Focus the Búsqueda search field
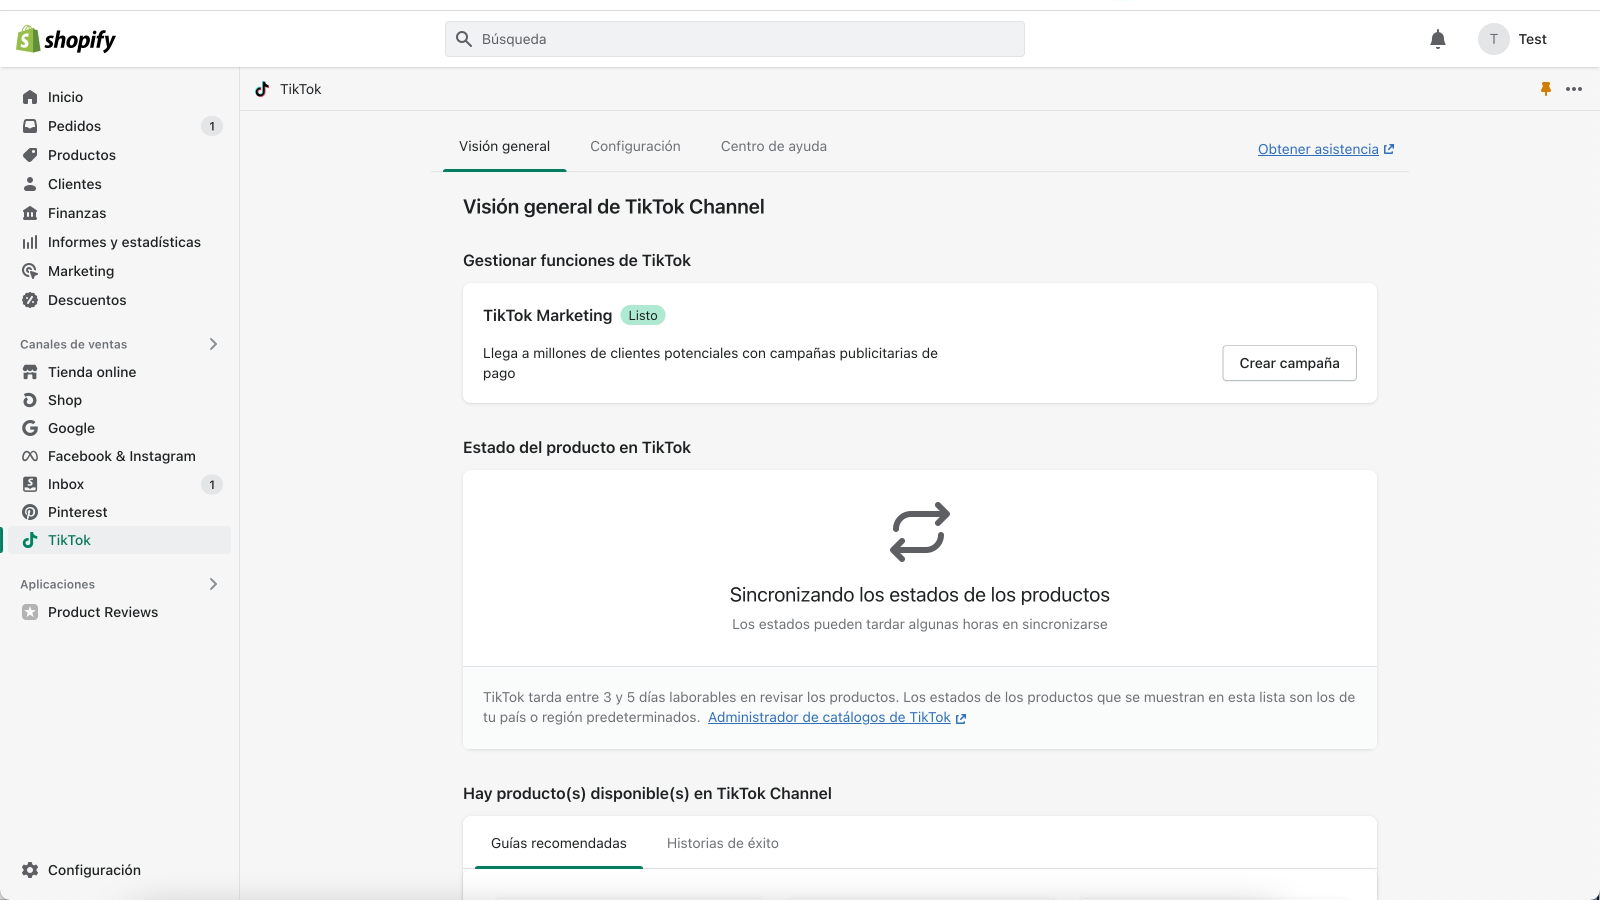 click(735, 39)
